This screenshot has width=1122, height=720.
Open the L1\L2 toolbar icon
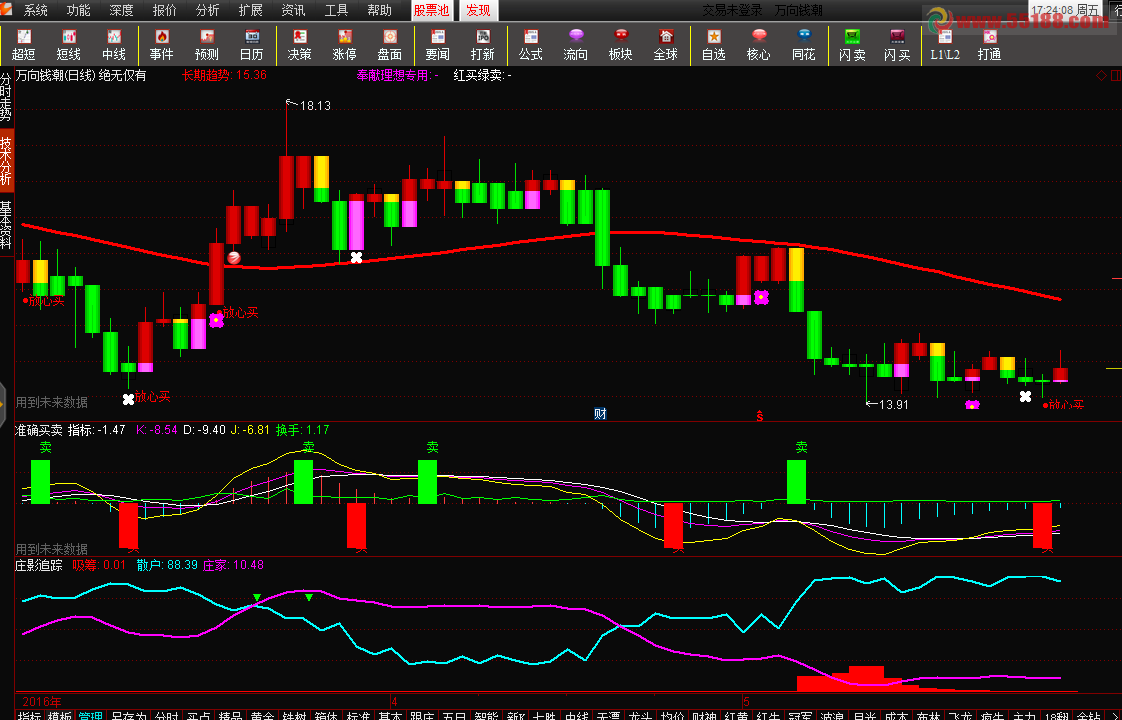coord(945,45)
